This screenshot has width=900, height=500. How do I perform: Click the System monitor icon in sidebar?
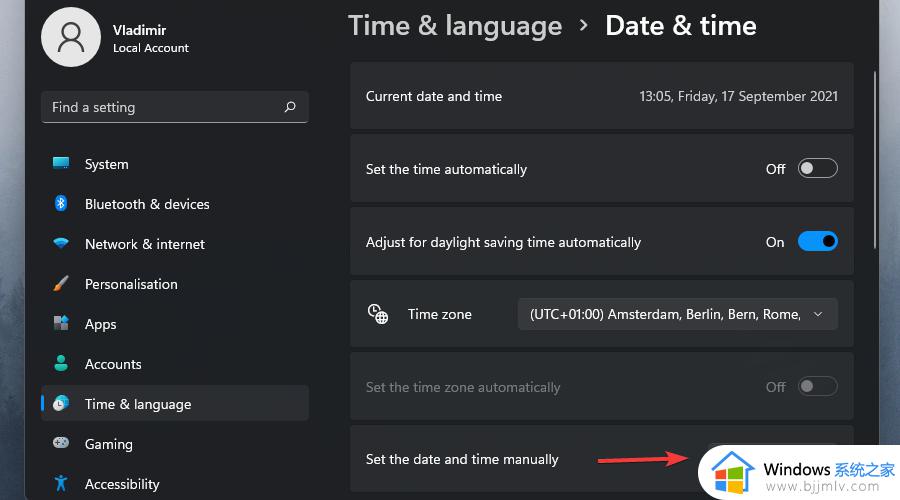click(x=61, y=163)
